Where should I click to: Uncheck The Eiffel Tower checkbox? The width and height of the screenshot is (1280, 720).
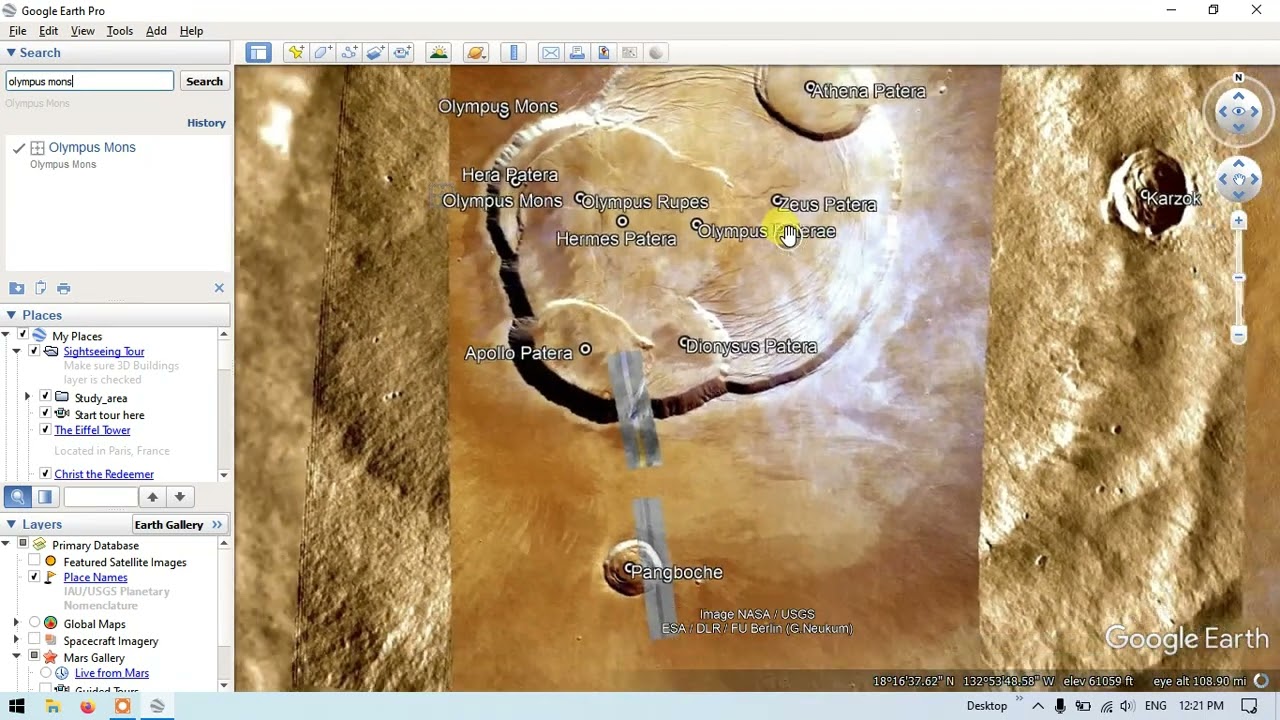[45, 430]
